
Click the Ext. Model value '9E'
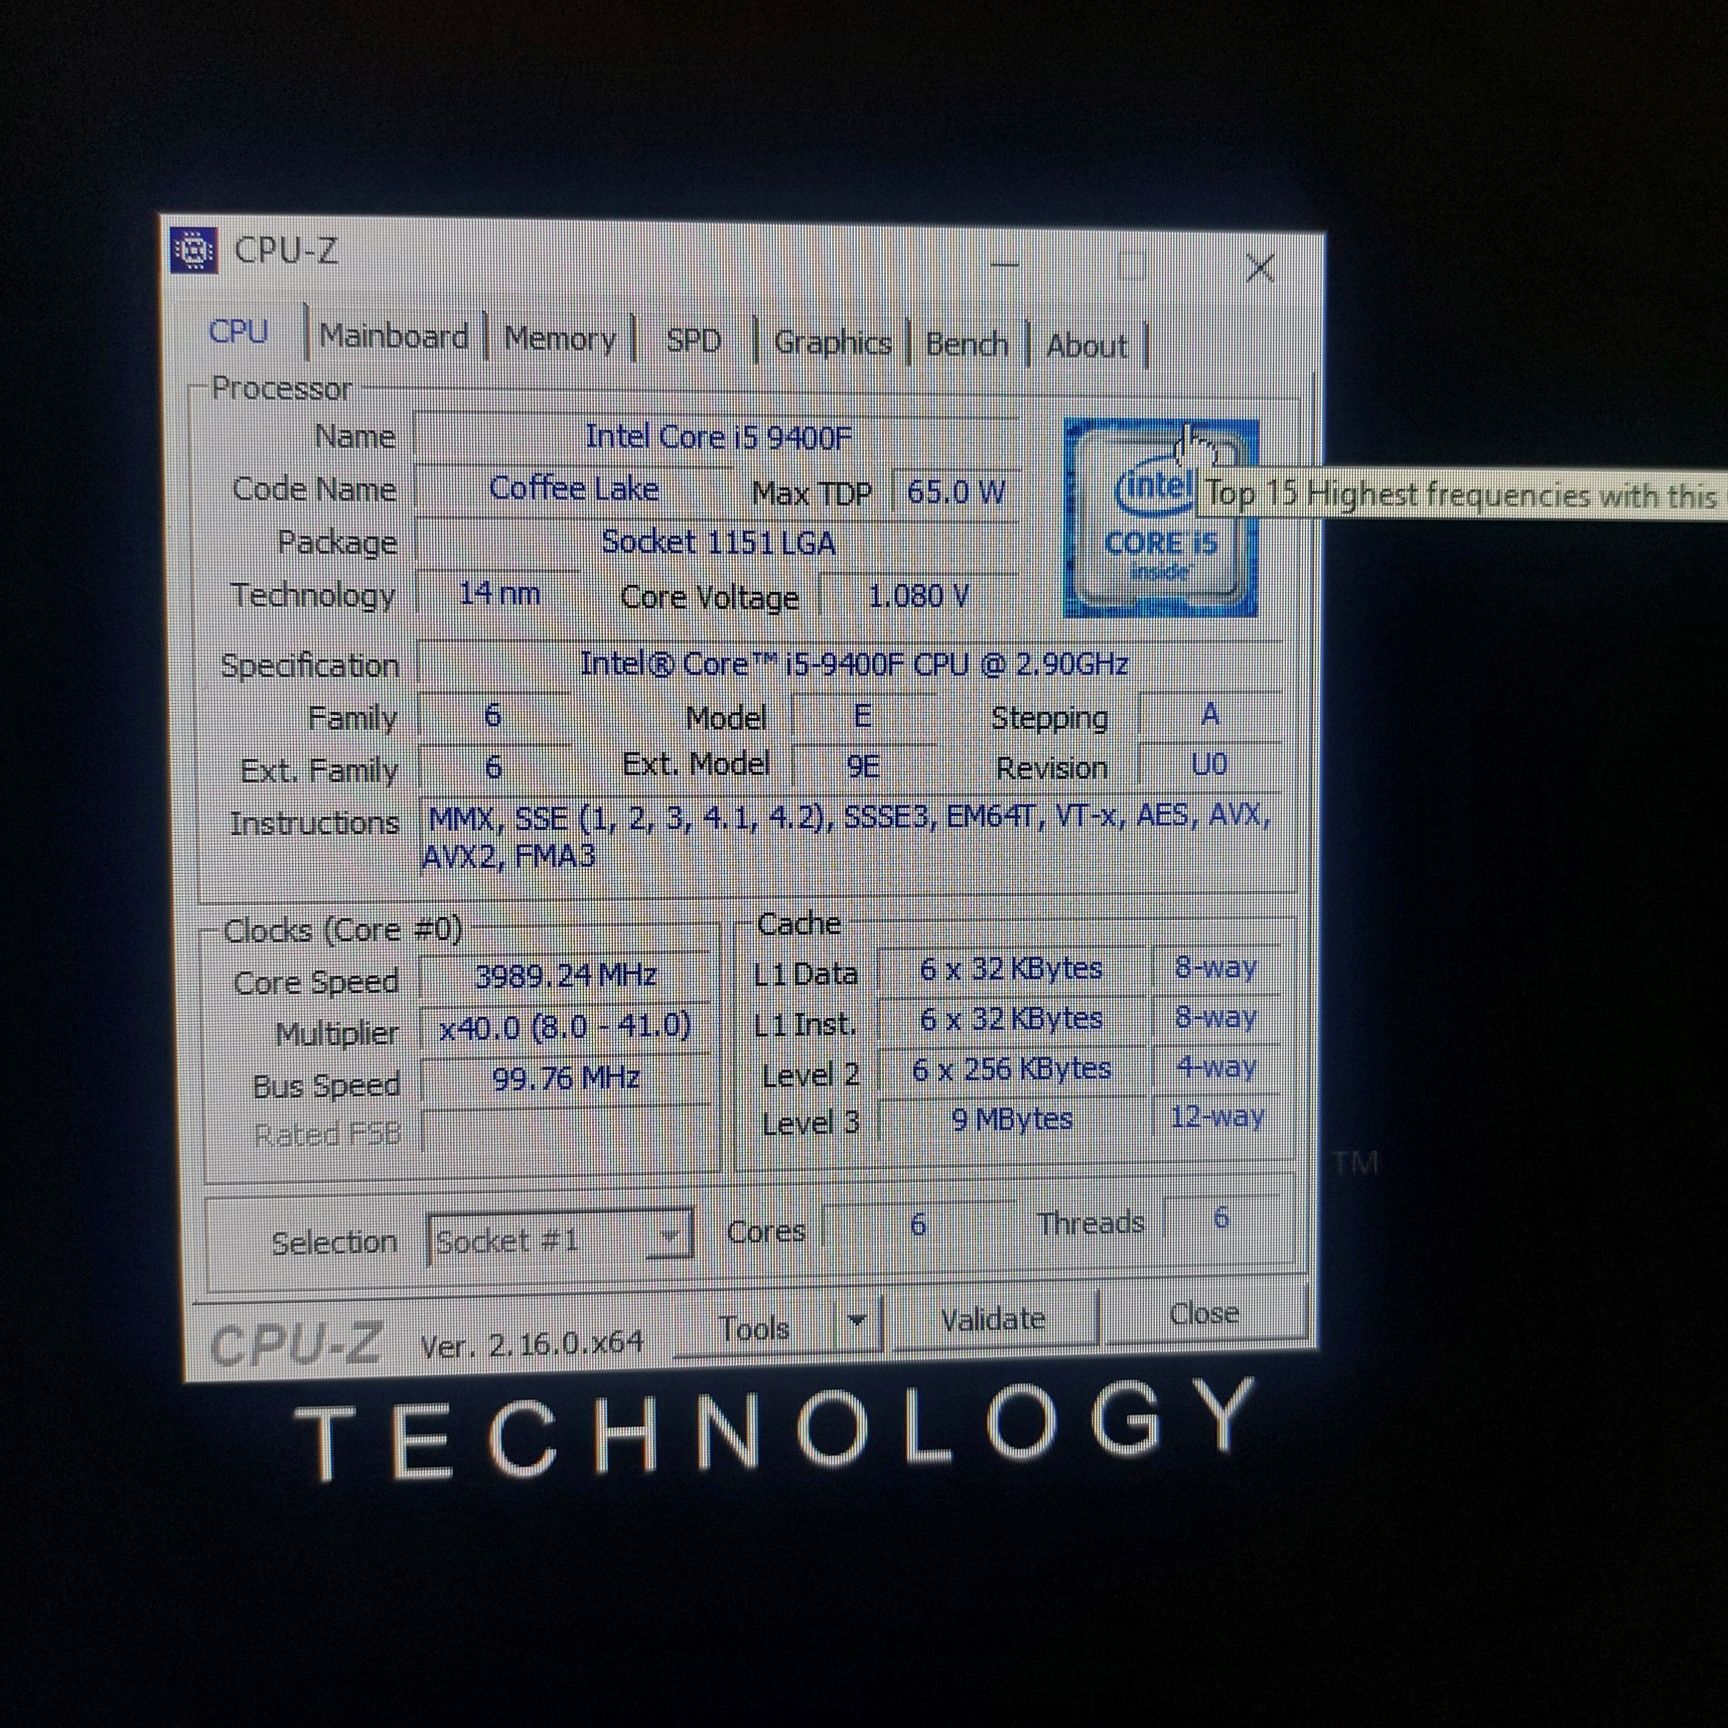[864, 766]
